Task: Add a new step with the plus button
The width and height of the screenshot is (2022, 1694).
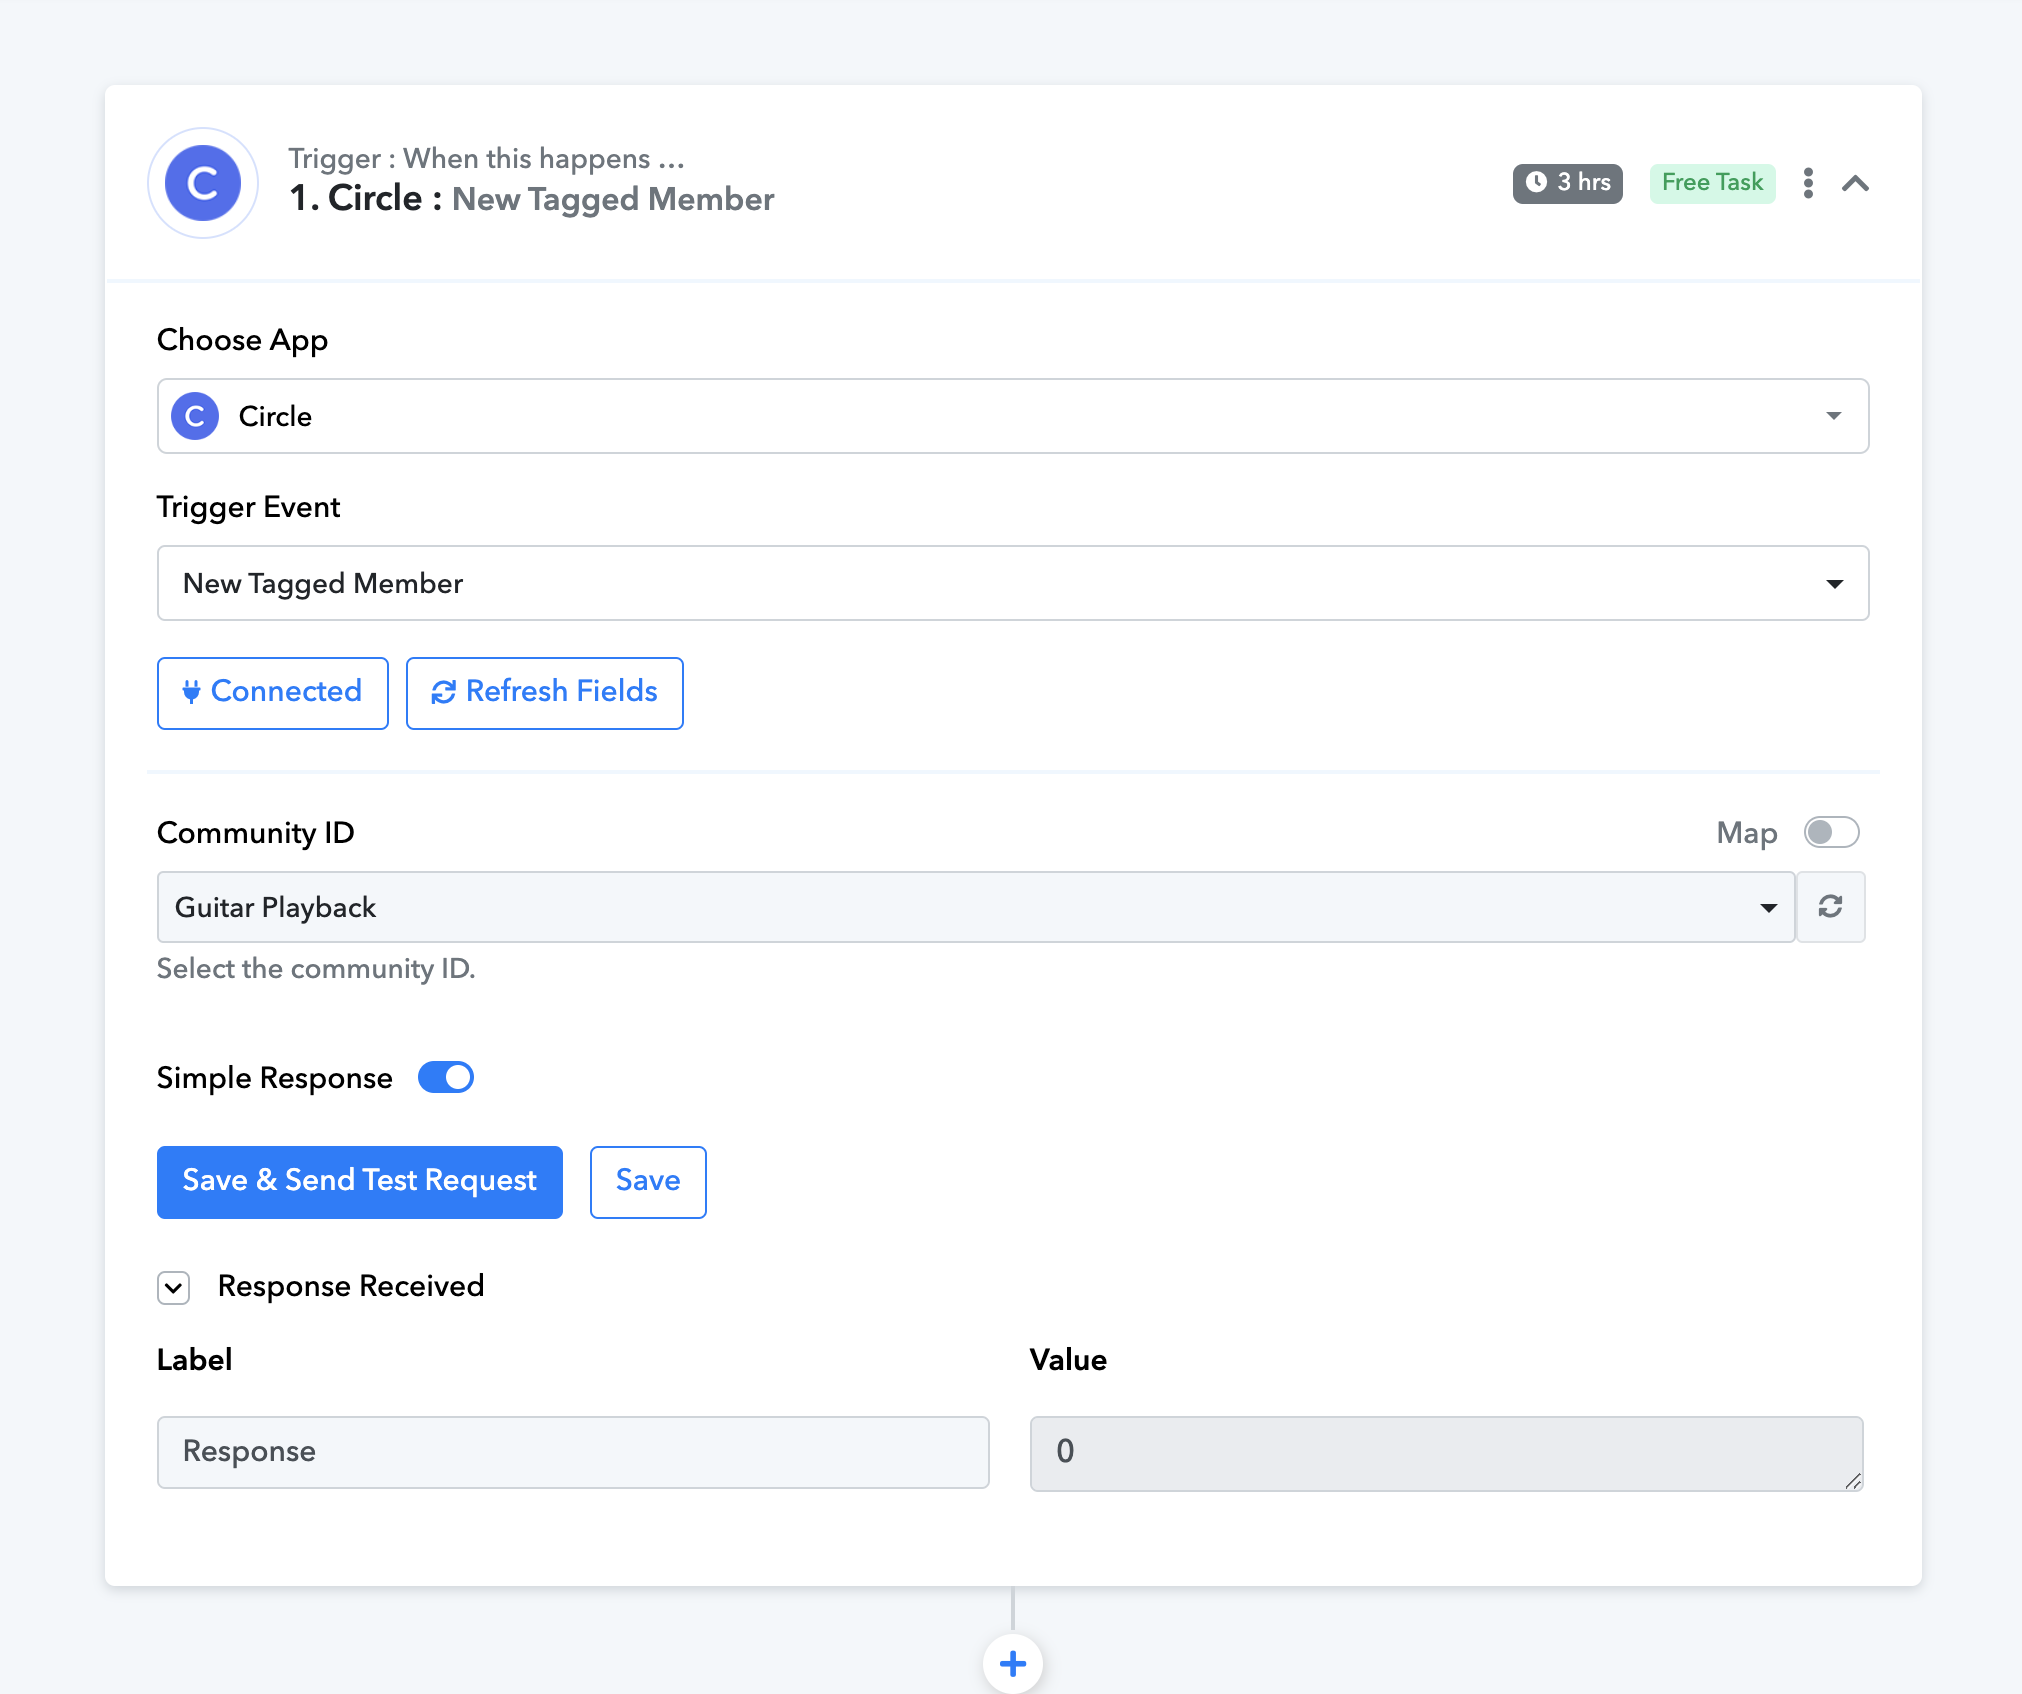Action: (1013, 1663)
